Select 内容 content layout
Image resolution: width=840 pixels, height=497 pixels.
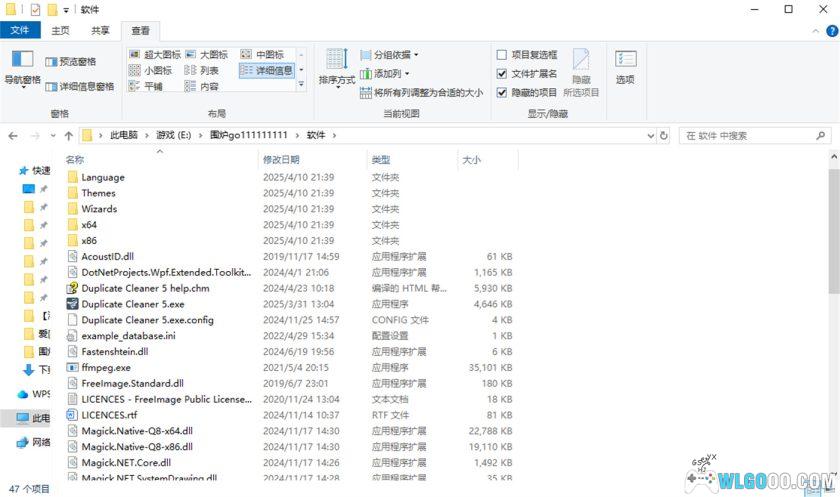(201, 86)
